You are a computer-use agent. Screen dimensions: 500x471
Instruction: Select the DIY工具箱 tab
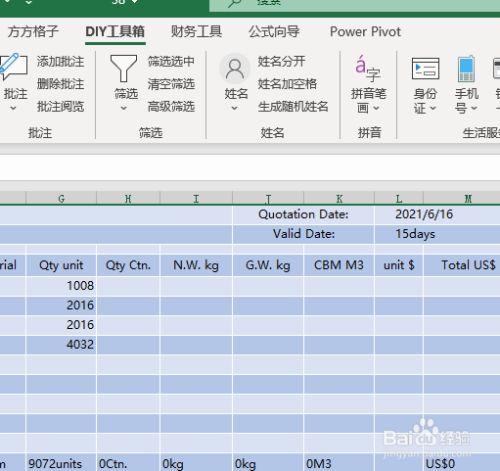(115, 32)
